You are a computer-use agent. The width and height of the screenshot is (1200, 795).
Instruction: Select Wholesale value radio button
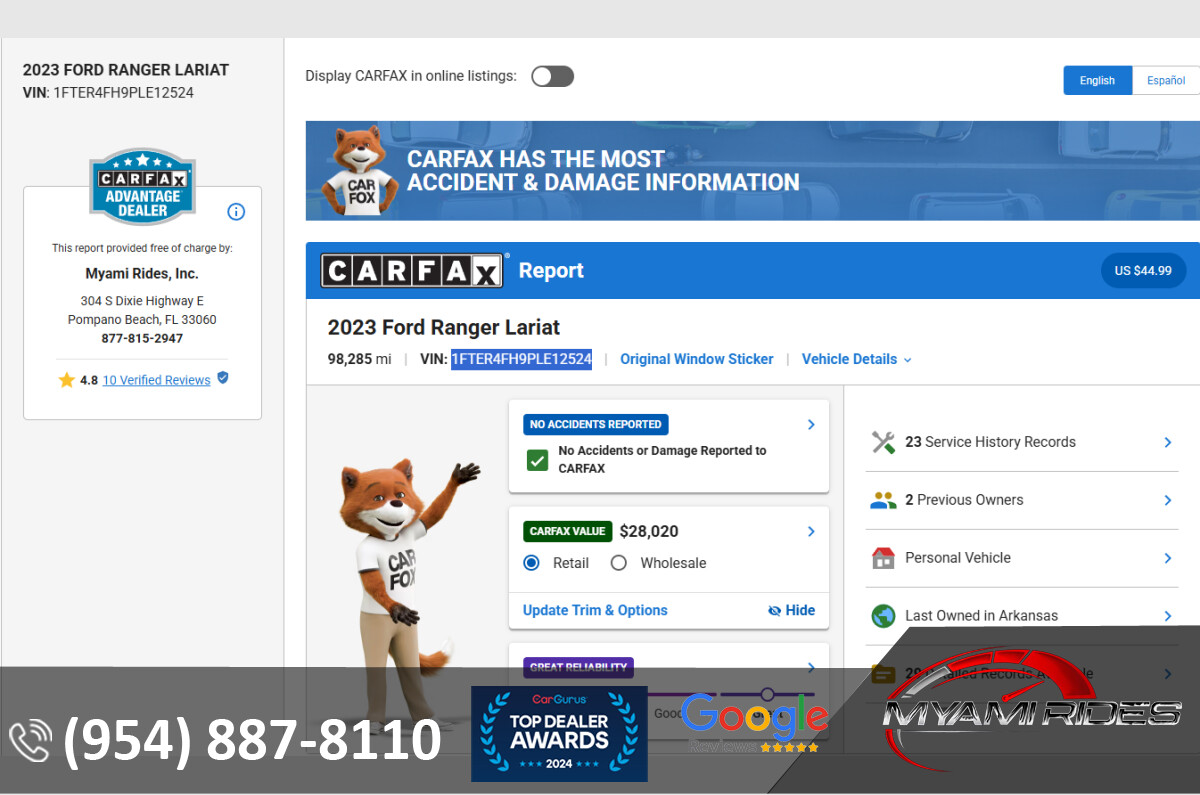[x=619, y=563]
